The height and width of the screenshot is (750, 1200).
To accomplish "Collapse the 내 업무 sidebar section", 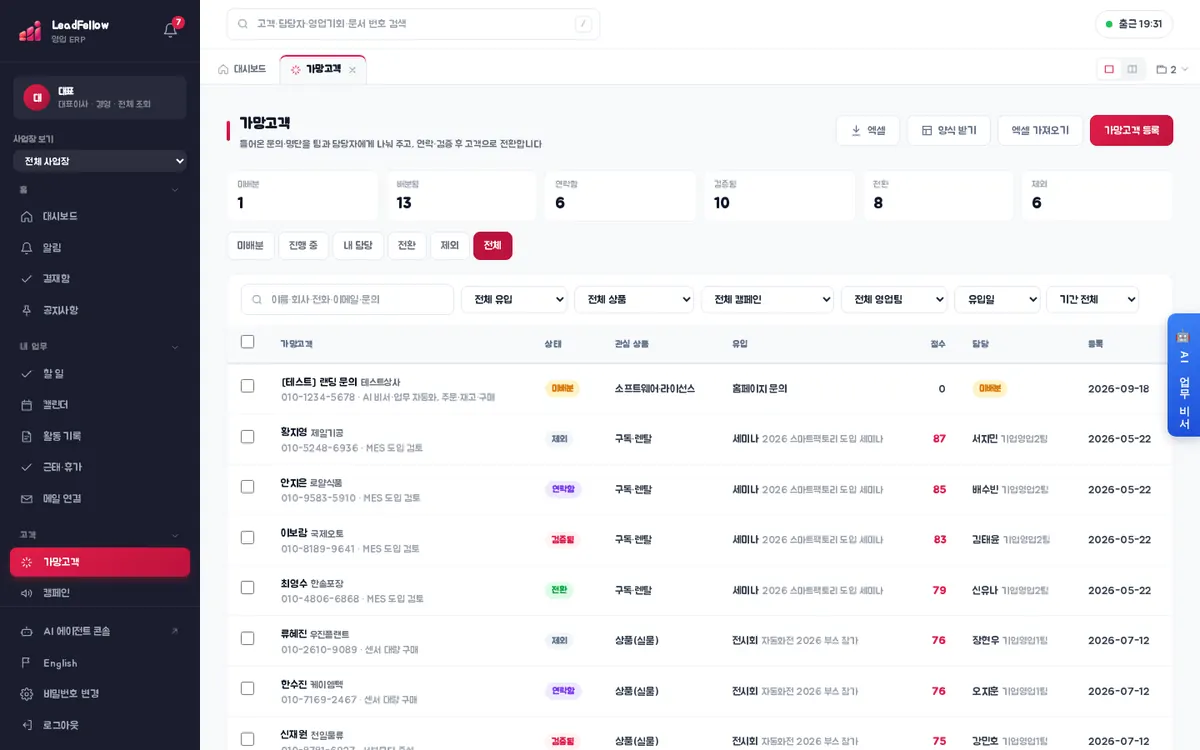I will (100, 347).
